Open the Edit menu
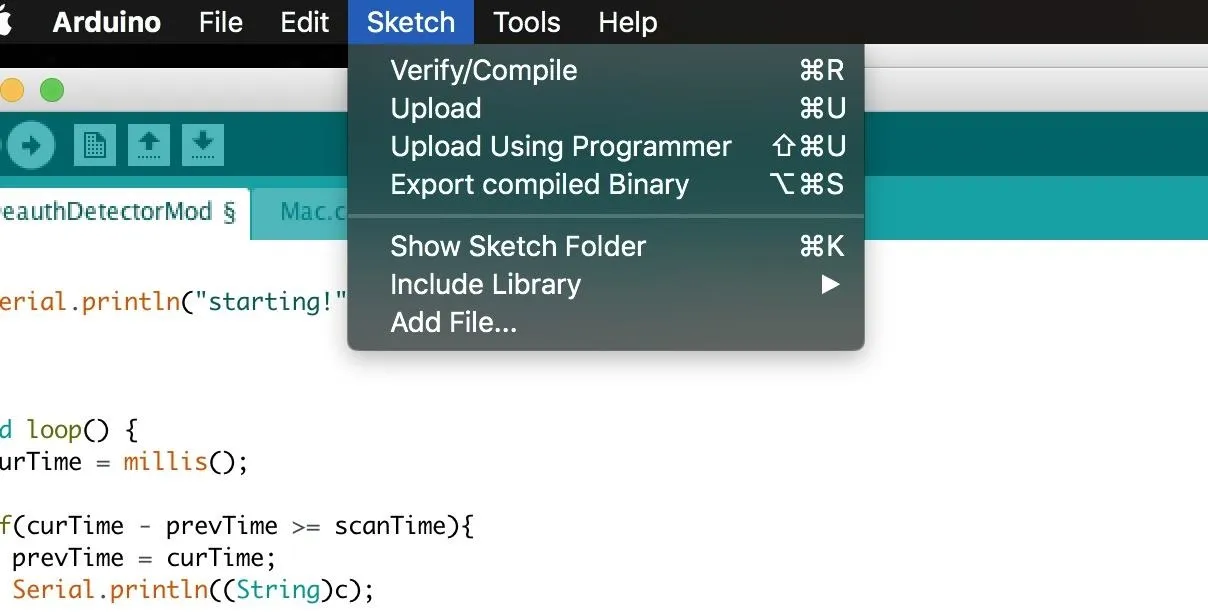Image resolution: width=1208 pixels, height=612 pixels. pyautogui.click(x=305, y=22)
